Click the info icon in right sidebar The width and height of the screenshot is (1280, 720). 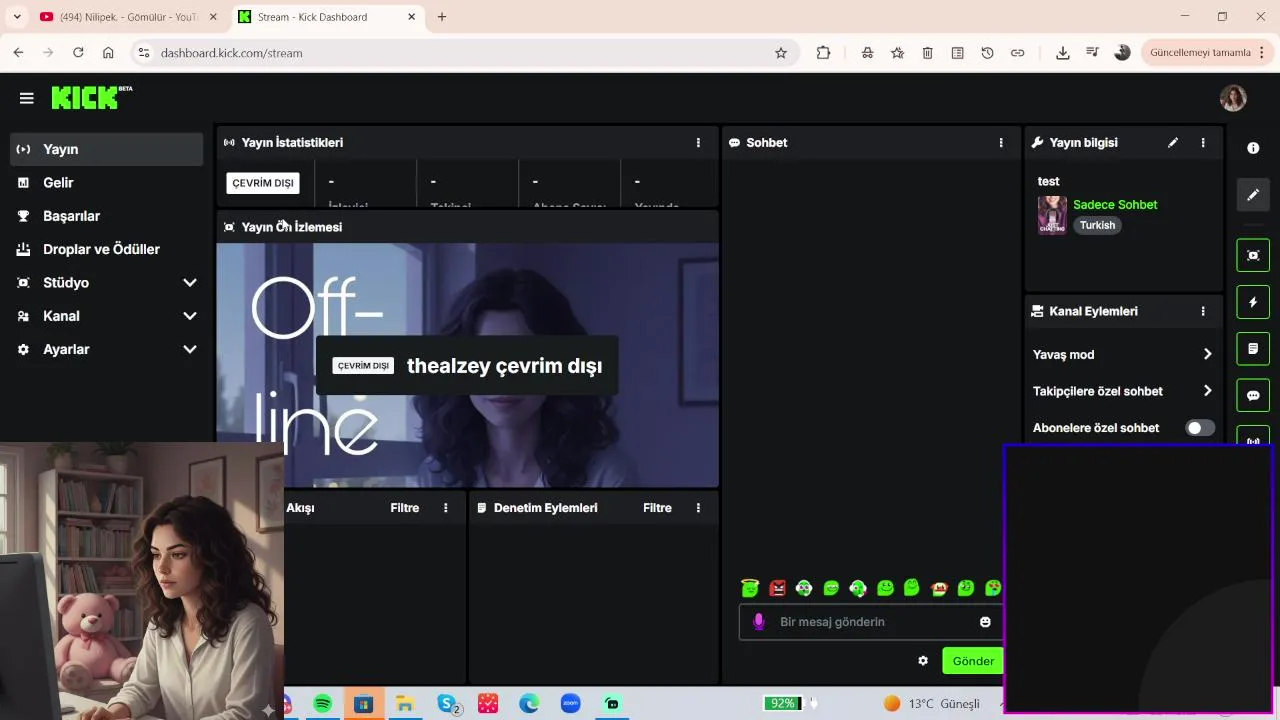click(1253, 148)
